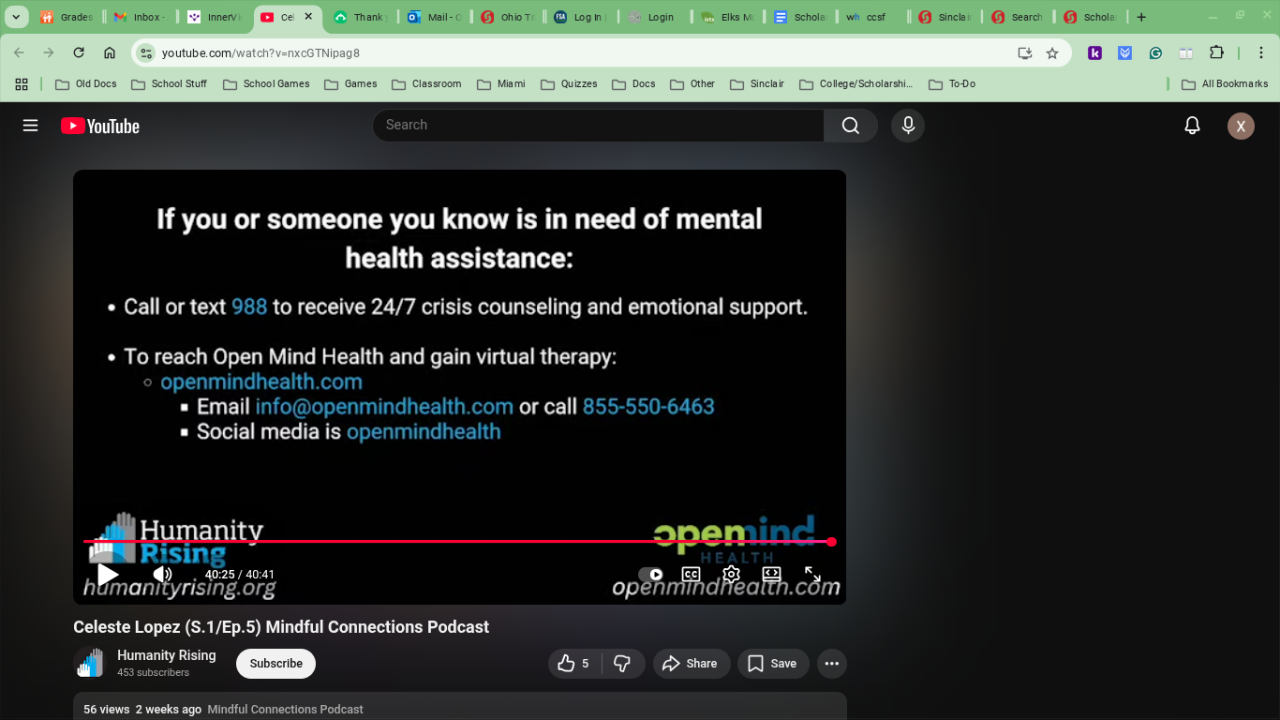Switch to the Thank you tab

pos(360,17)
